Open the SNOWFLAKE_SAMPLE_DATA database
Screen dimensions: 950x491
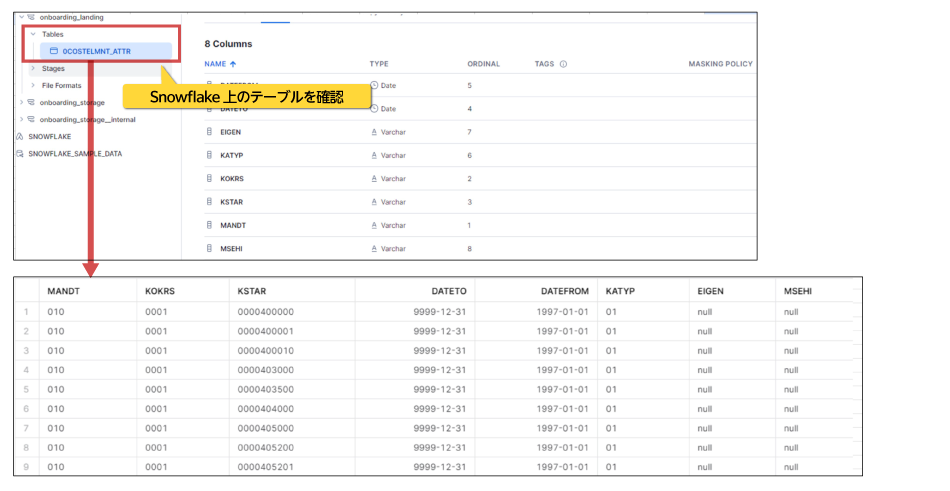pos(75,154)
